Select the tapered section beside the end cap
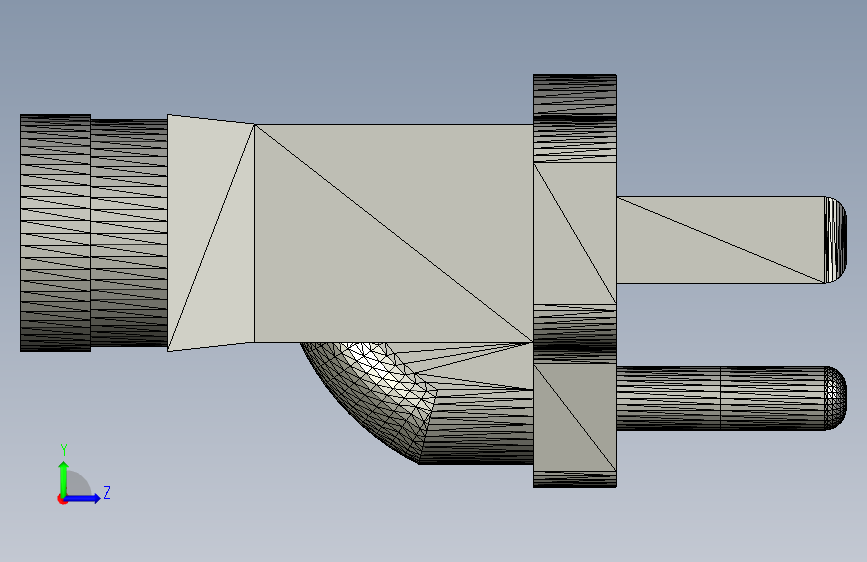Viewport: 867px width, 562px height. 211,233
